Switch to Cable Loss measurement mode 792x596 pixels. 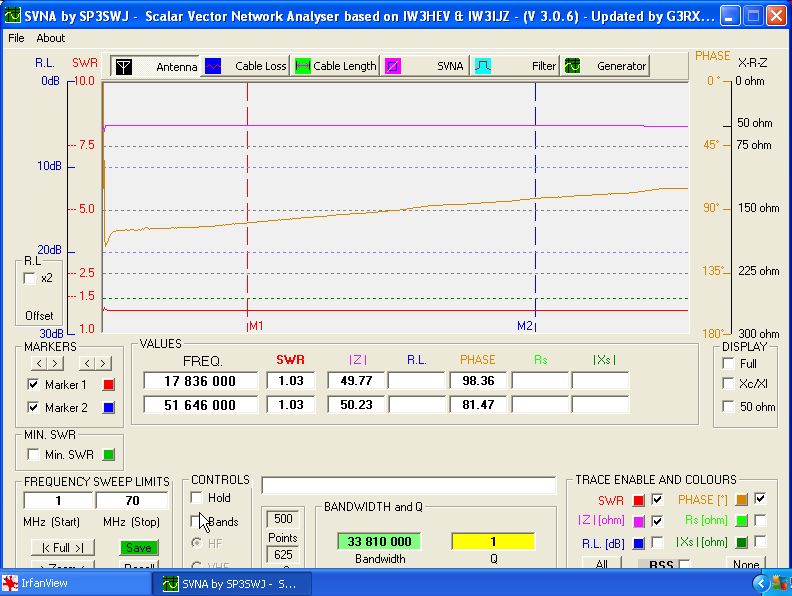coord(213,66)
